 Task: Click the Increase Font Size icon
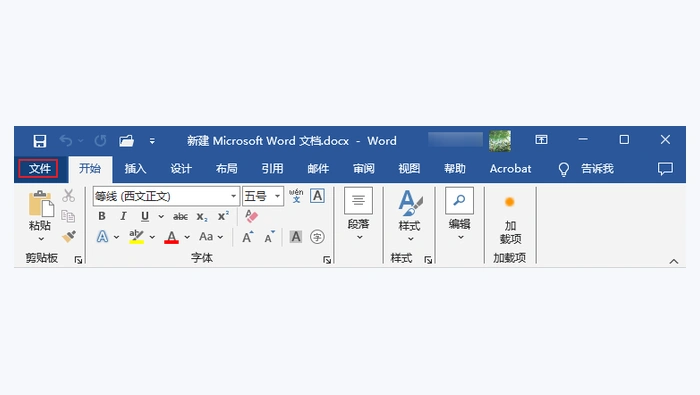click(247, 237)
